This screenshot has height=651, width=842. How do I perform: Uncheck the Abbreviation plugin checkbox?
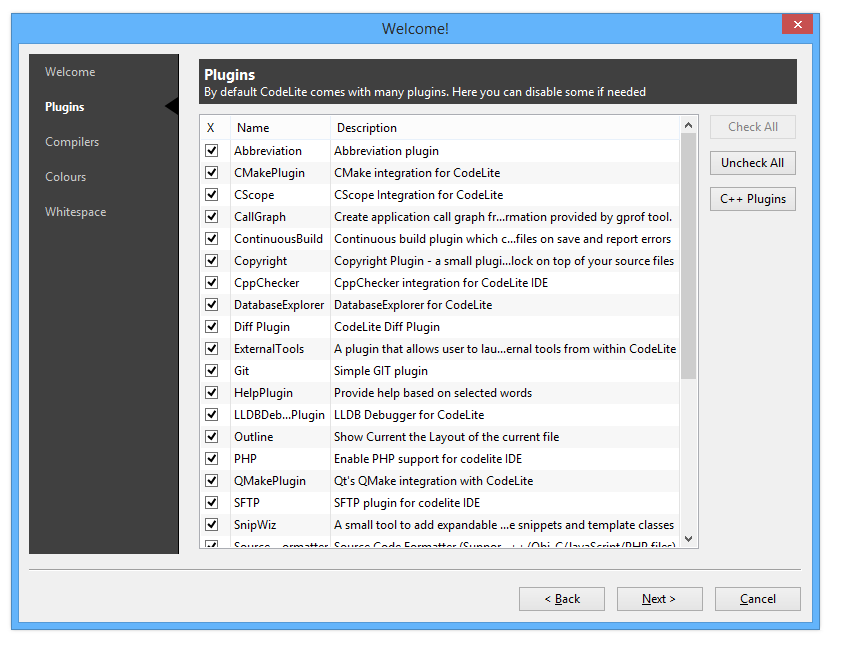211,151
